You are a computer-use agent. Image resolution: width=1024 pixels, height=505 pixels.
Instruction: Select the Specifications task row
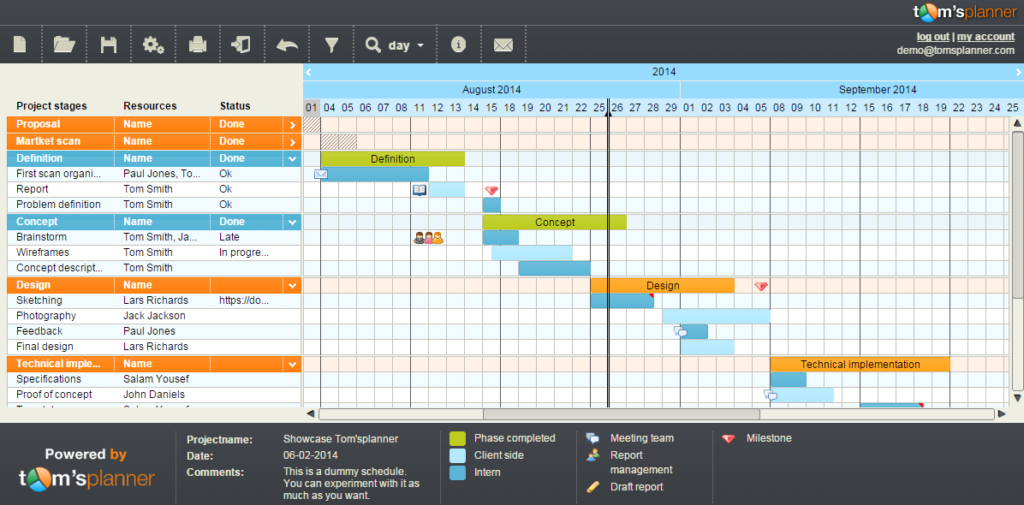[x=154, y=379]
